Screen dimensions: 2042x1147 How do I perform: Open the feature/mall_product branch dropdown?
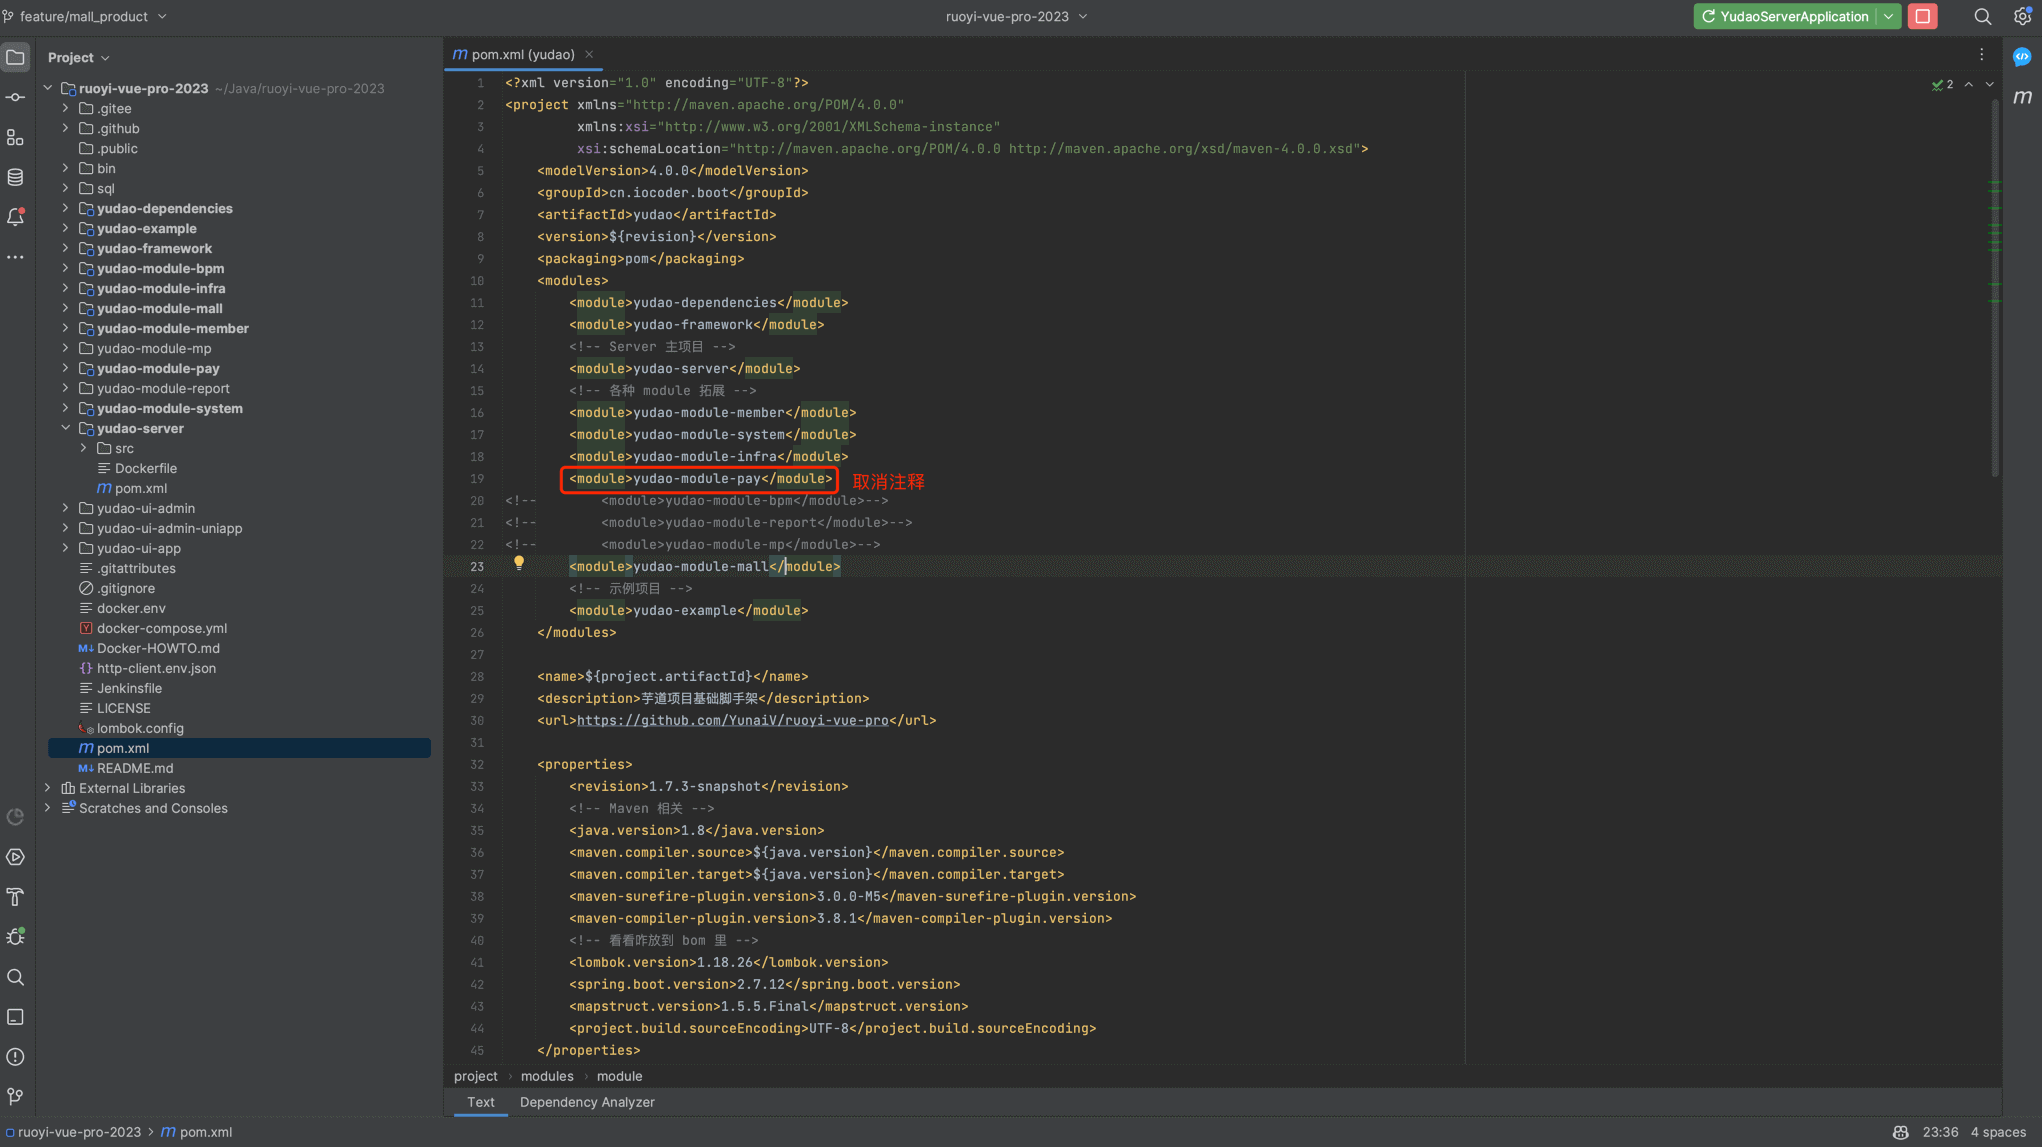pyautogui.click(x=86, y=16)
